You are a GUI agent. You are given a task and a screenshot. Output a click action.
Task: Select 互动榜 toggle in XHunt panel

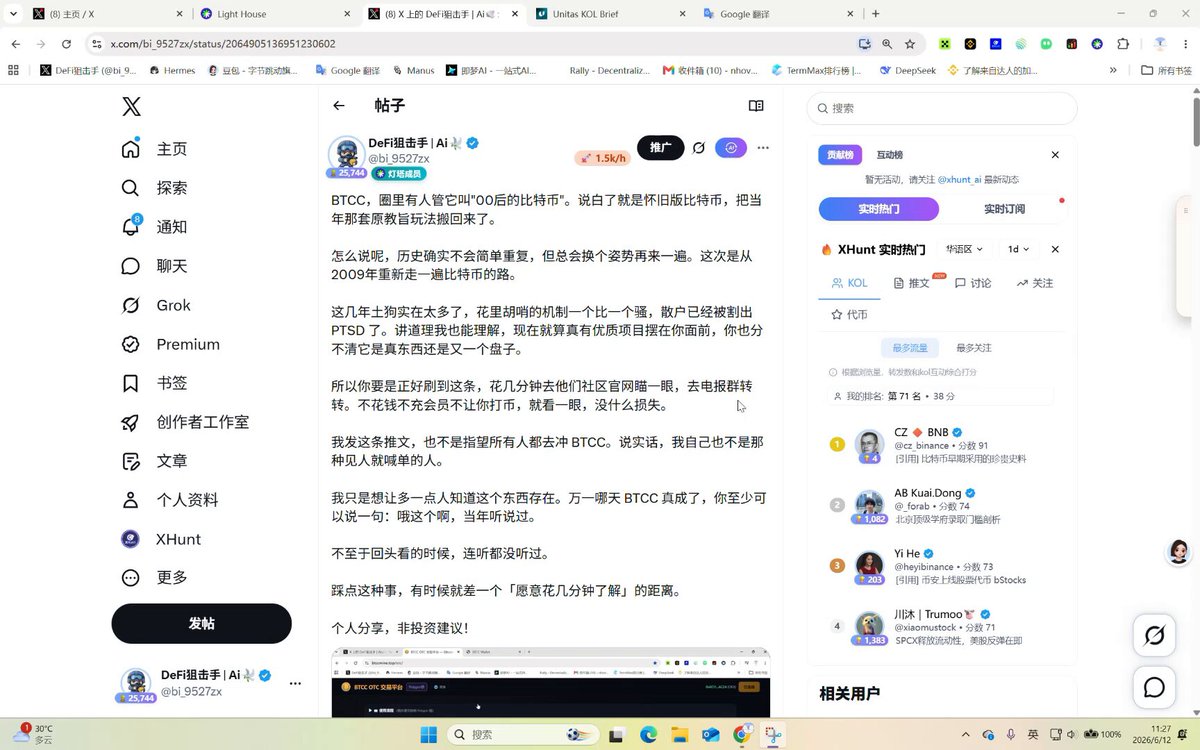(890, 155)
